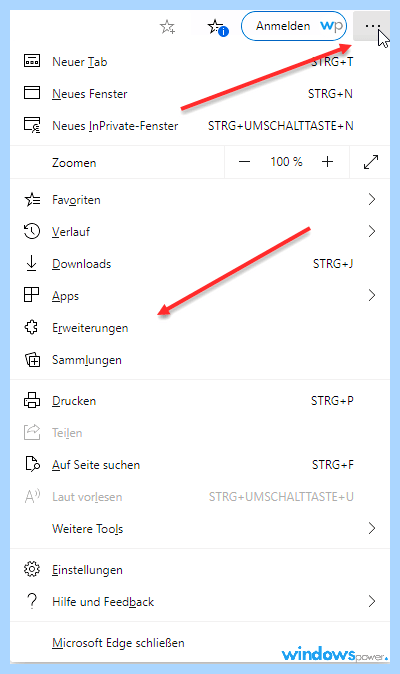Click the Verlauf history clock icon
Screen dimensions: 400x674
(x=32, y=231)
